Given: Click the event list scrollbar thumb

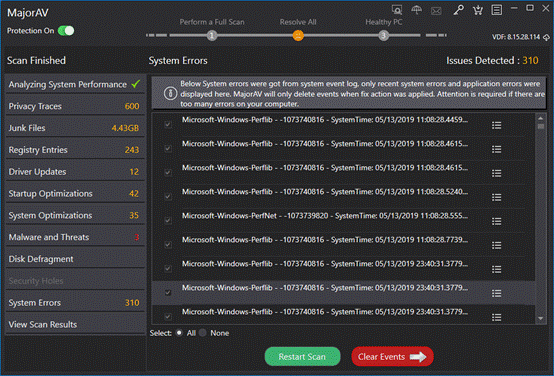Looking at the screenshot, I should 541,126.
